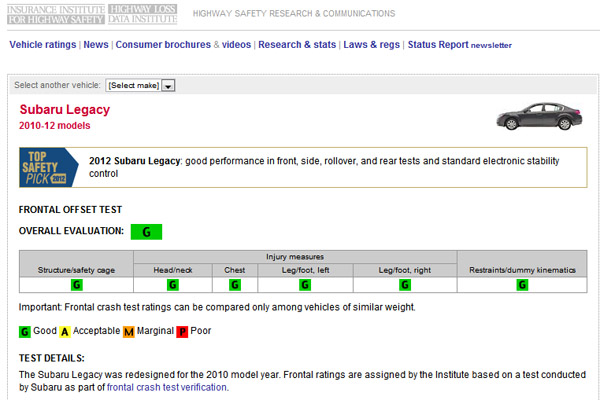Image resolution: width=600 pixels, height=400 pixels.
Task: Click the Chest G rating icon
Action: point(234,285)
